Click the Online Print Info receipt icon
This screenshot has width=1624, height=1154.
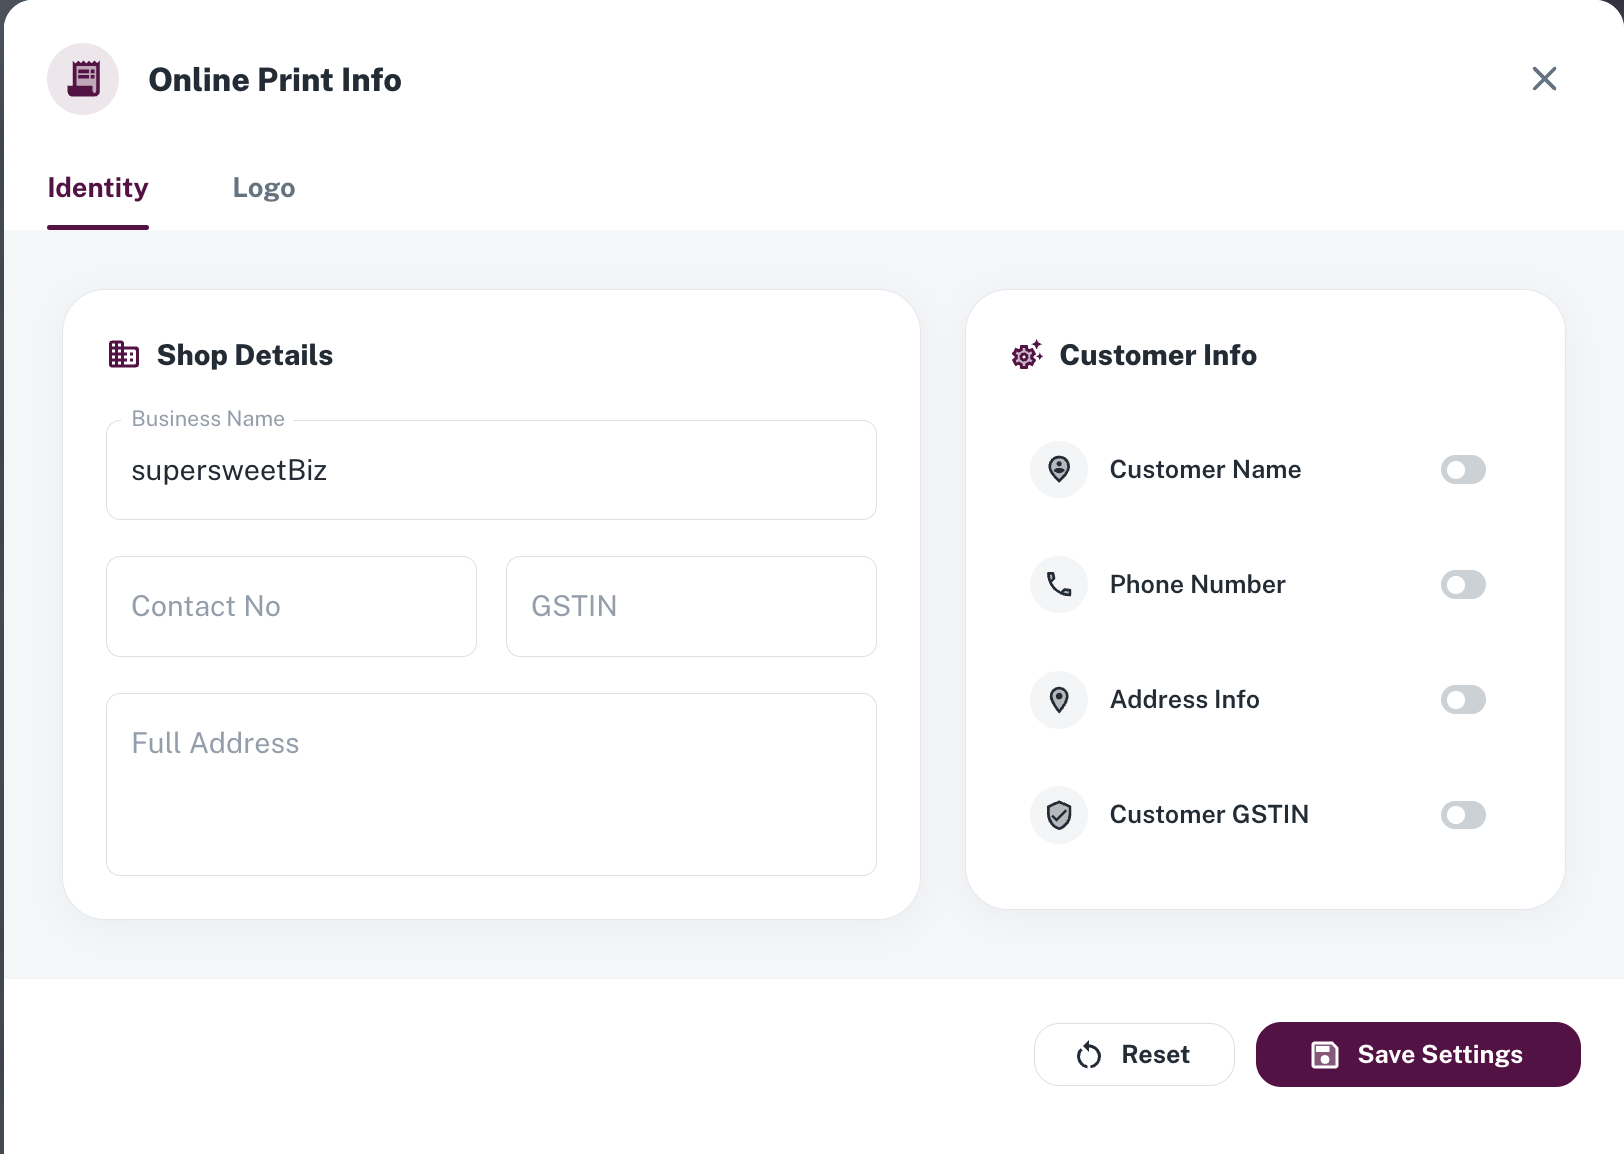tap(83, 79)
